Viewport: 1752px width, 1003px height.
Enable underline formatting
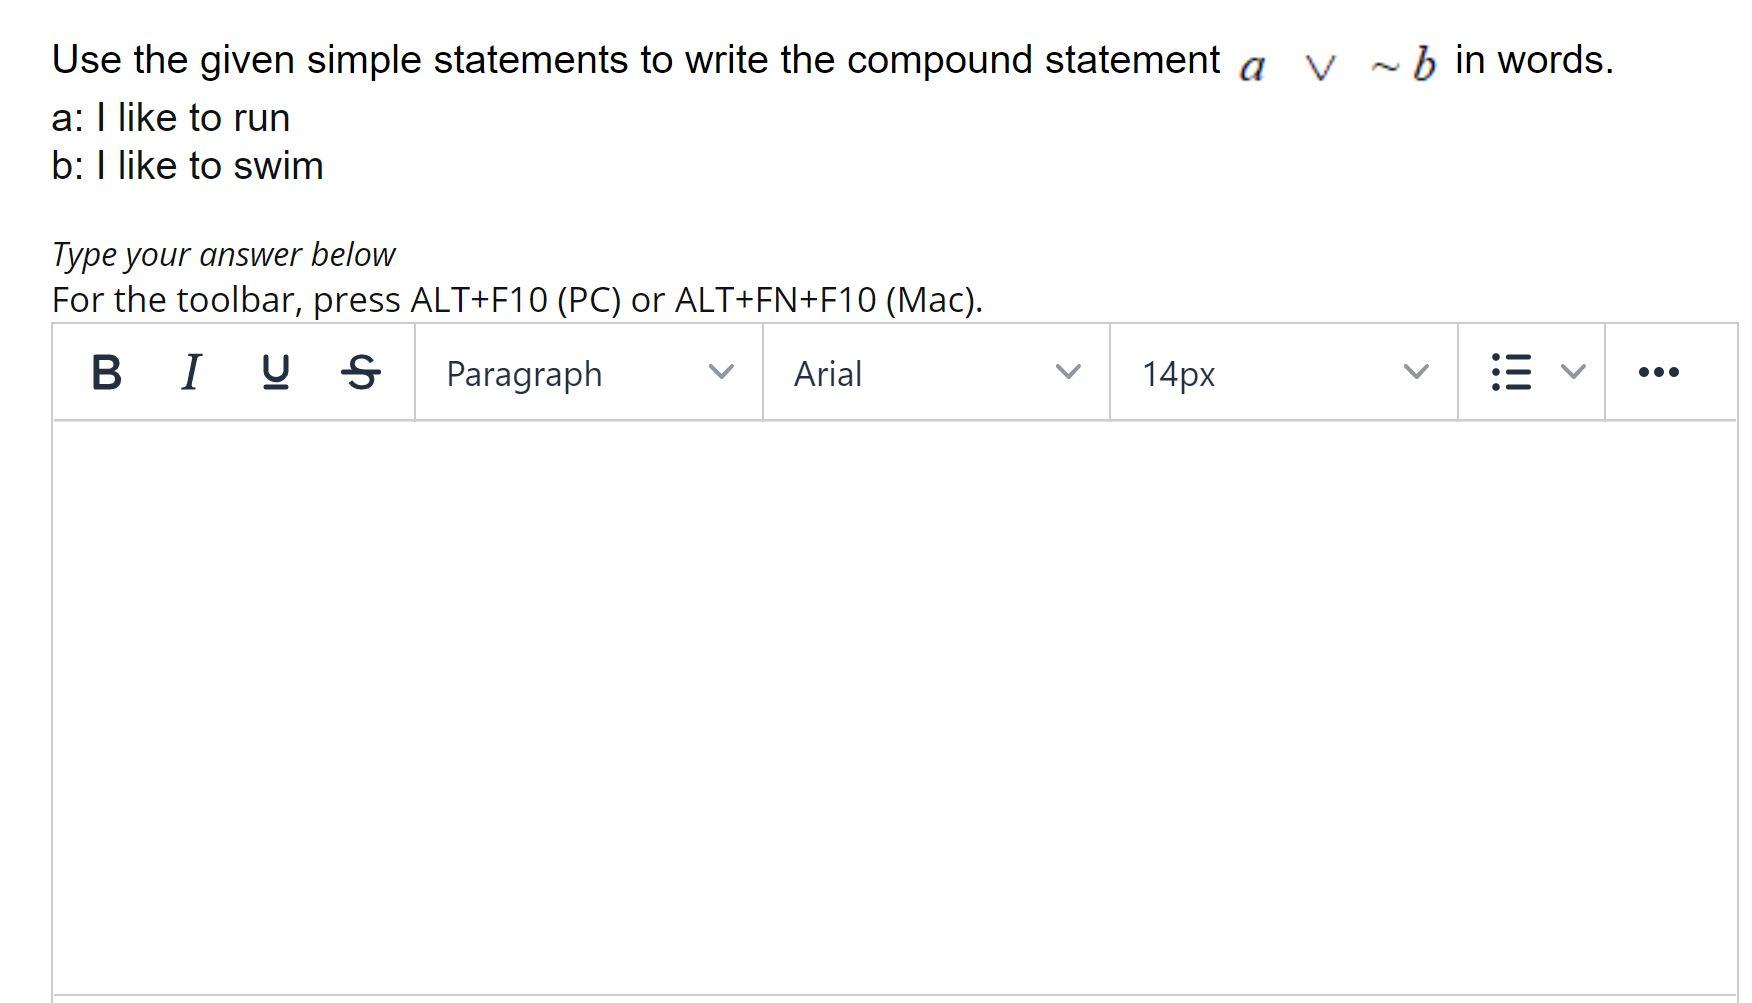(275, 373)
